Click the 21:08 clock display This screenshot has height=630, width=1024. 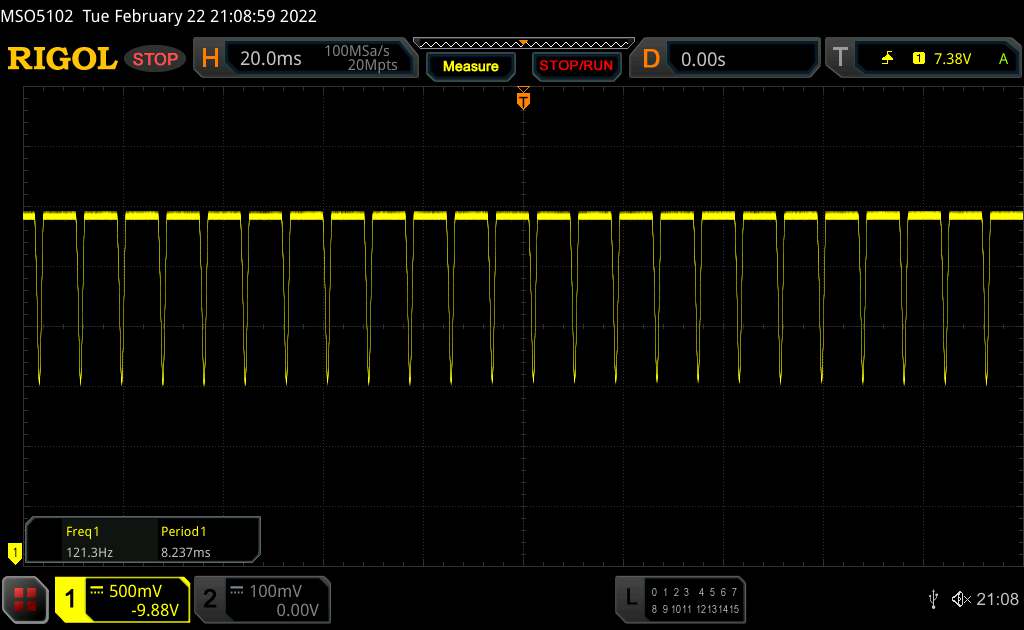pyautogui.click(x=997, y=599)
